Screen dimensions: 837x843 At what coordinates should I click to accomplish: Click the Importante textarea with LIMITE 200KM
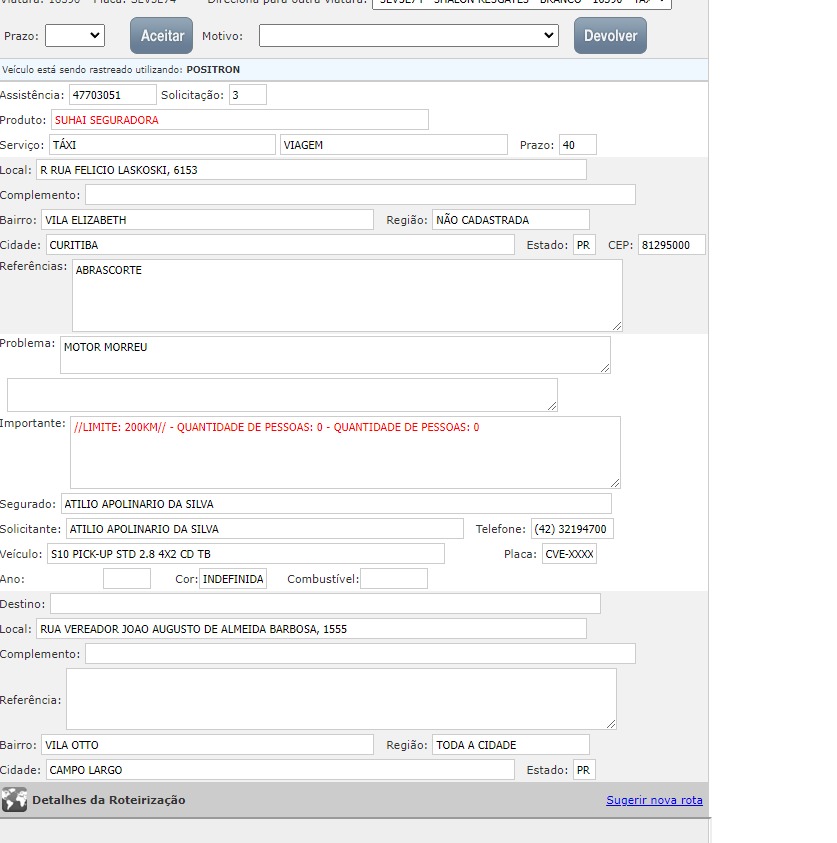tap(345, 453)
